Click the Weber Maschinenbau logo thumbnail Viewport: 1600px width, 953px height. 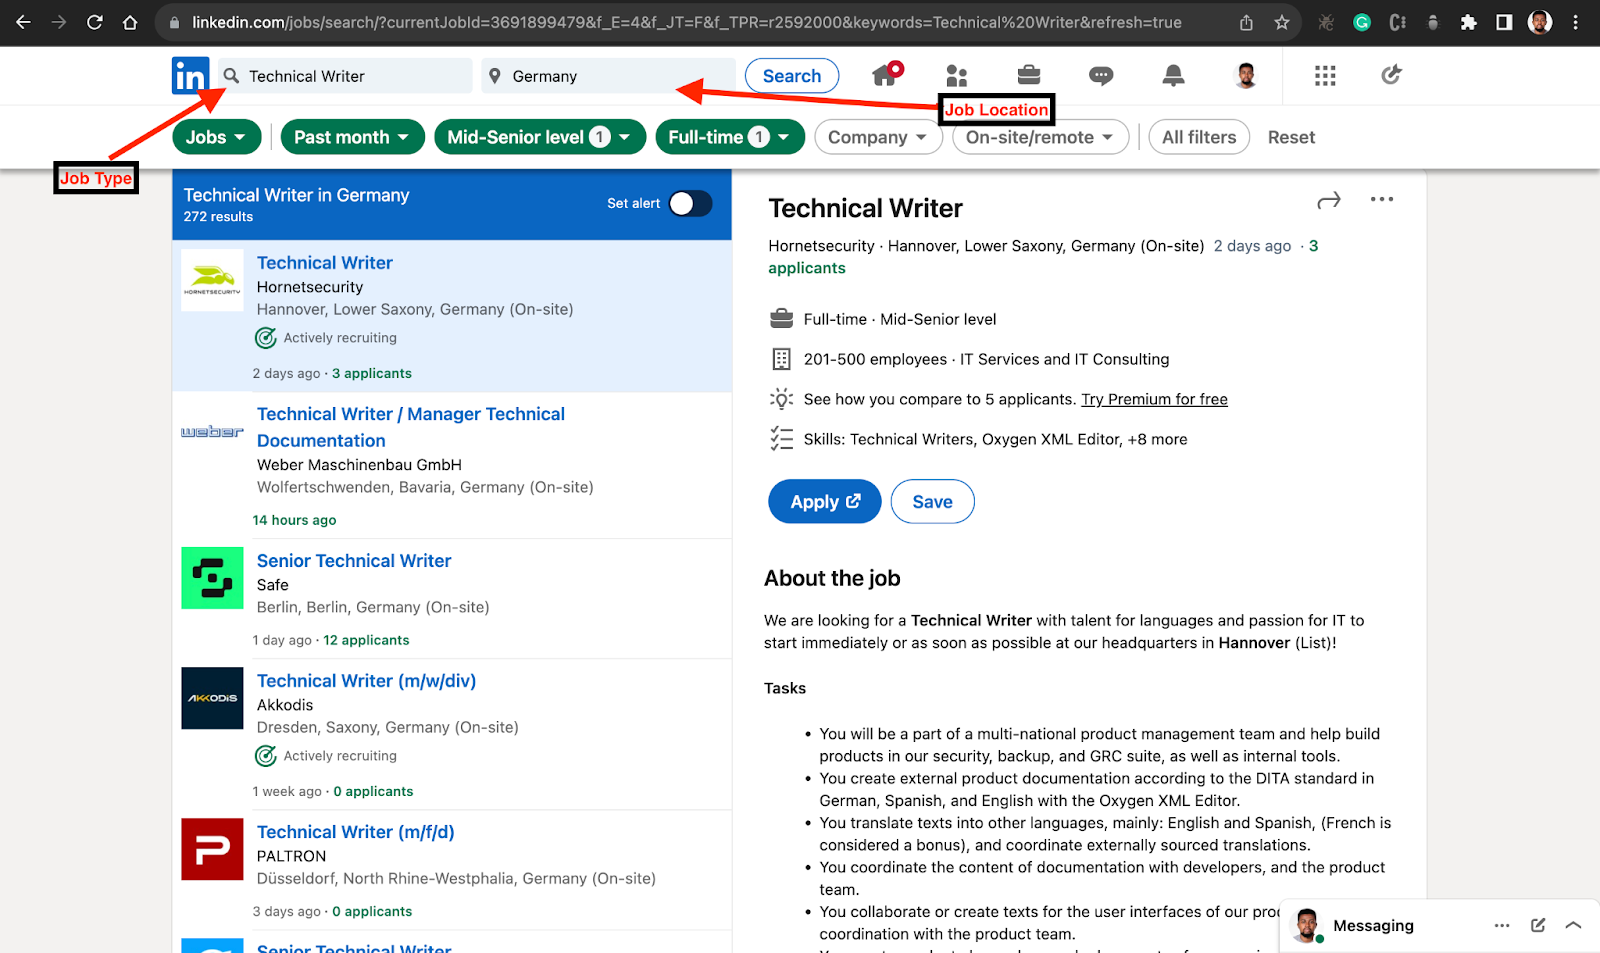pos(212,431)
